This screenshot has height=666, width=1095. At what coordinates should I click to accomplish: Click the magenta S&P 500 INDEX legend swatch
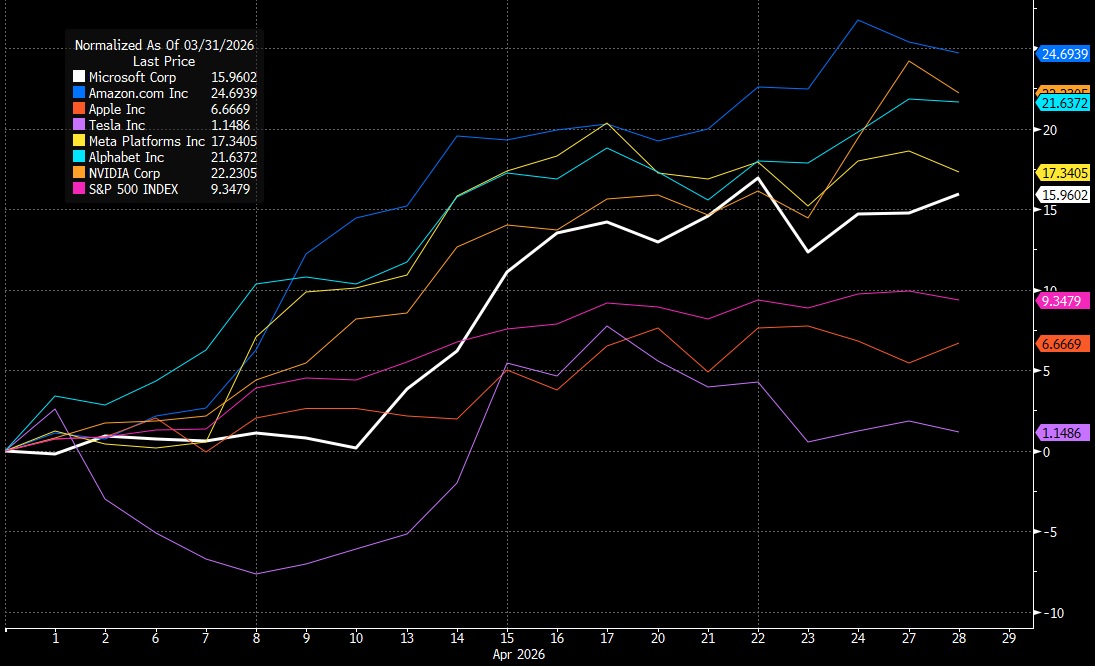tap(79, 189)
